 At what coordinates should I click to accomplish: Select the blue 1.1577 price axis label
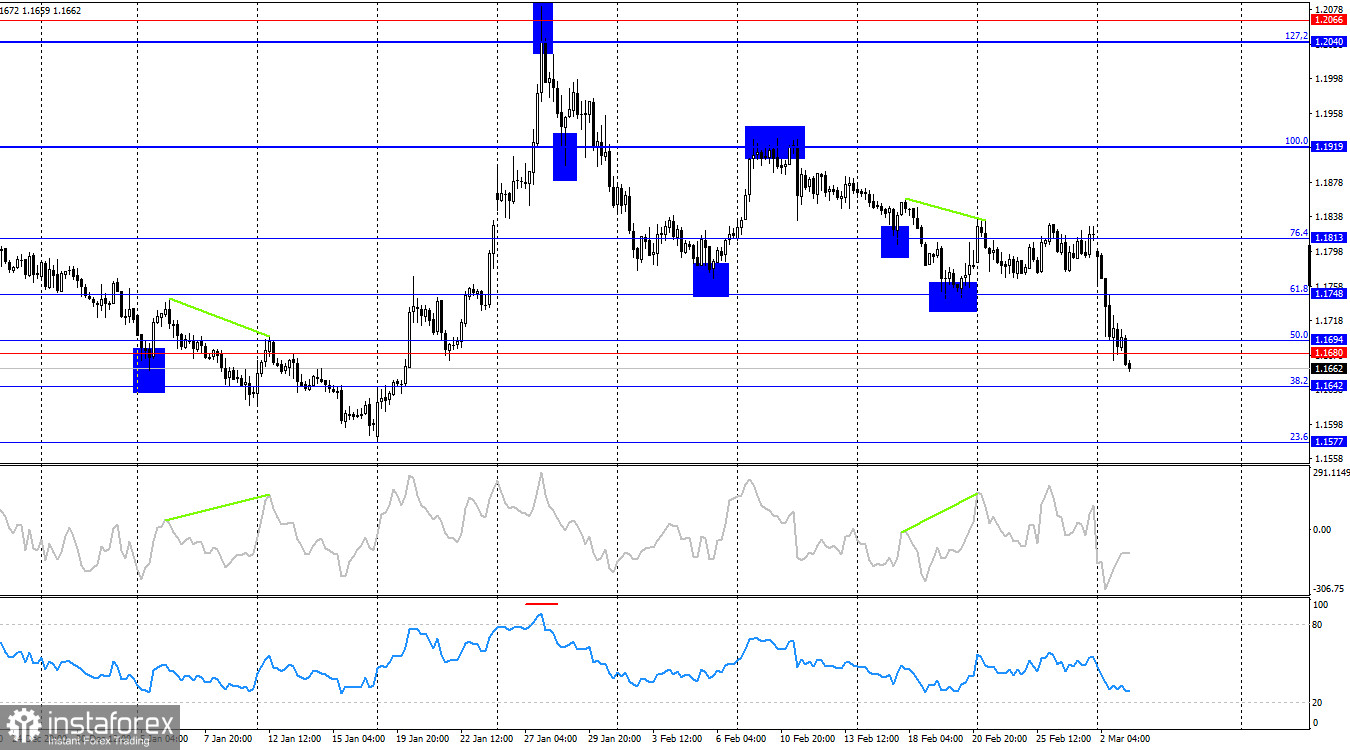point(1329,441)
